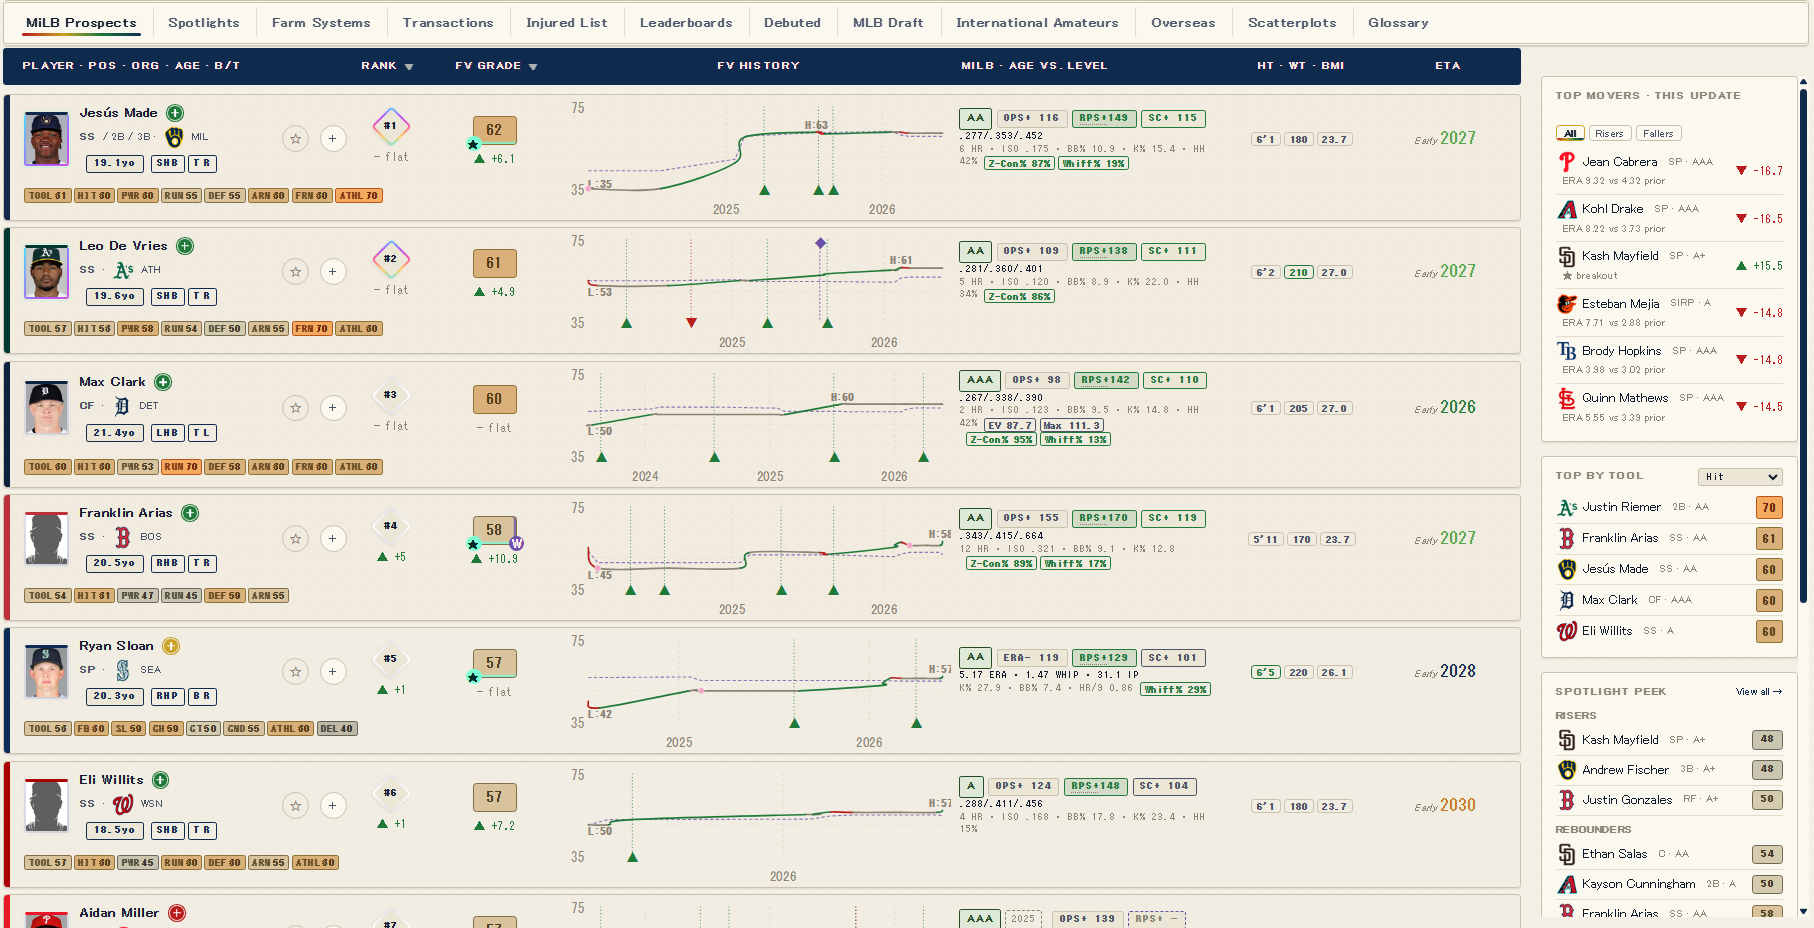Sort by the RANK column arrow
Screen dimensions: 1814x928
pyautogui.click(x=409, y=67)
